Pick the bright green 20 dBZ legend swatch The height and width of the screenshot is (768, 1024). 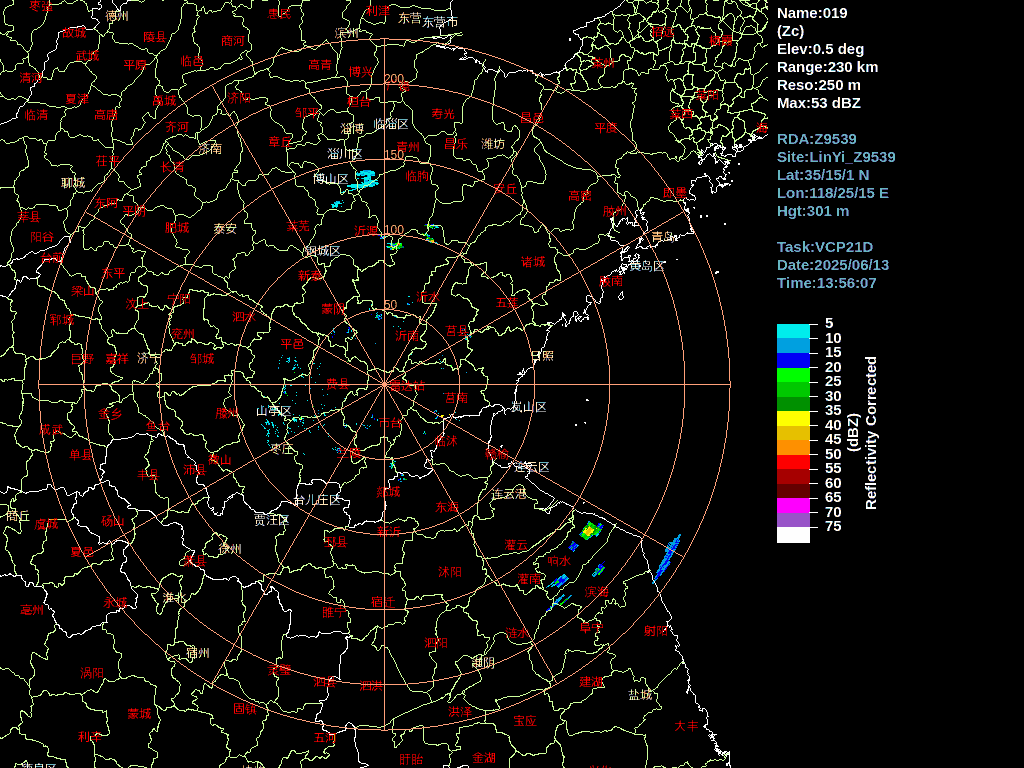click(x=793, y=375)
